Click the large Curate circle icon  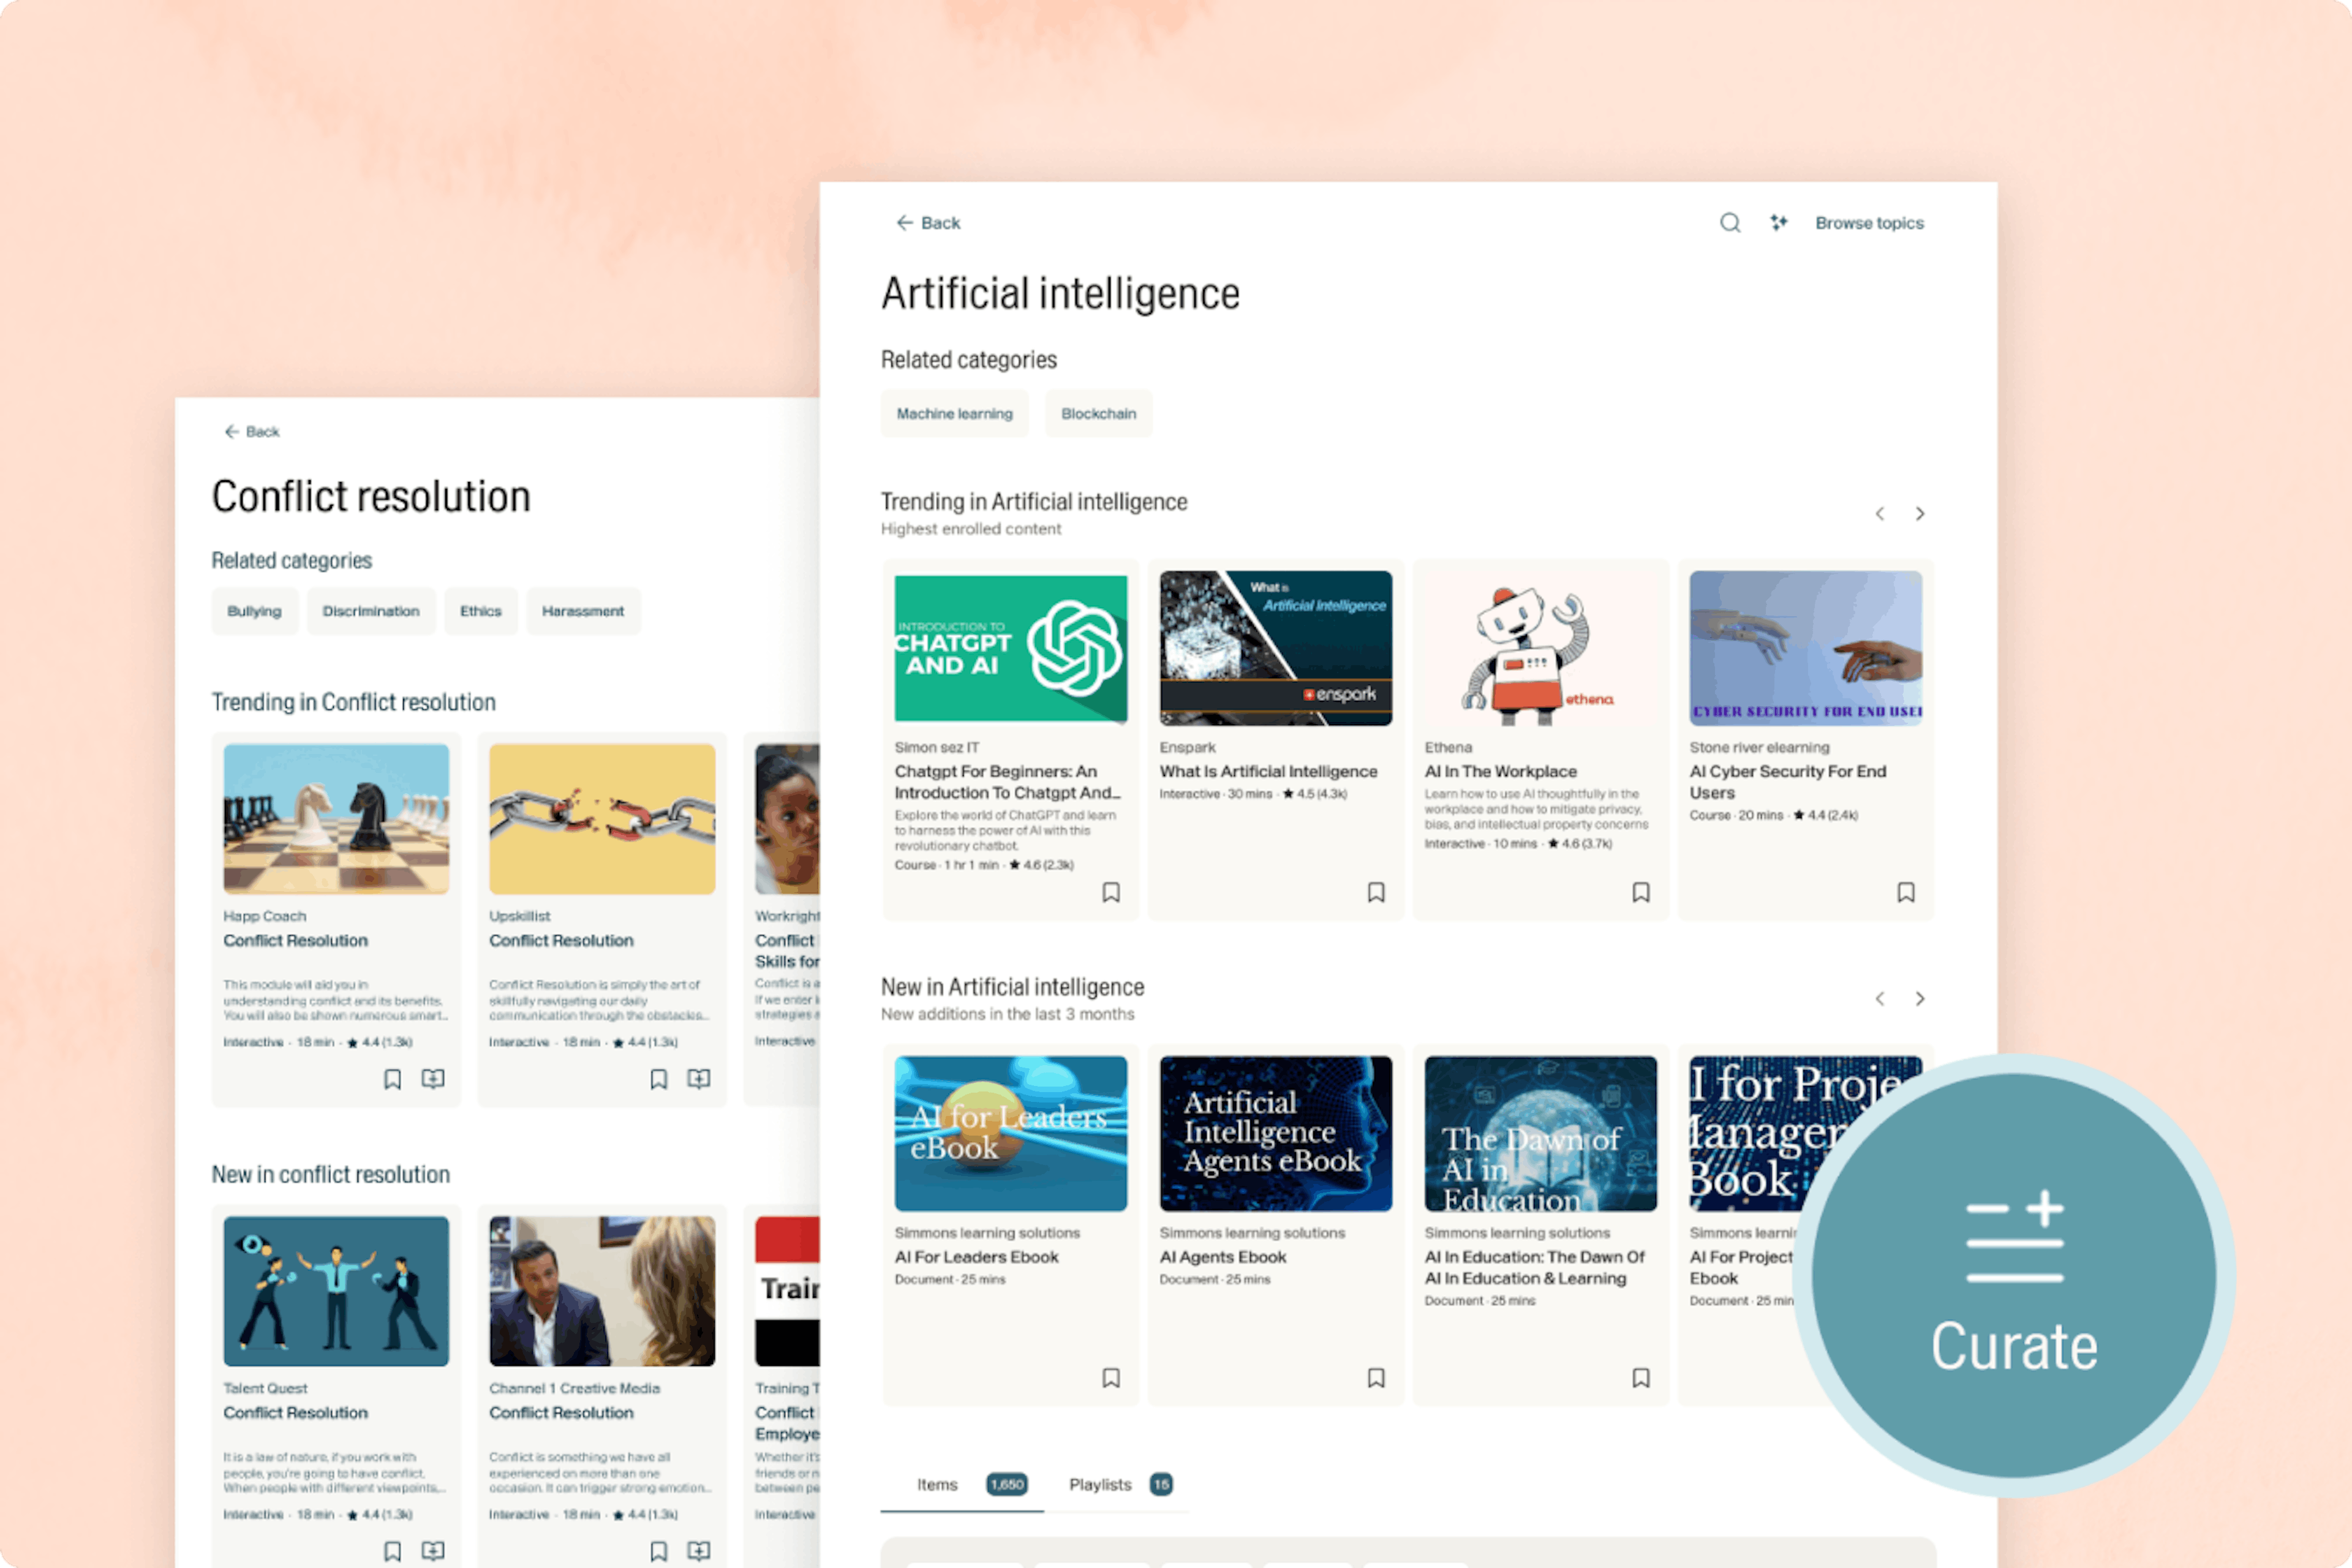[x=2014, y=1275]
